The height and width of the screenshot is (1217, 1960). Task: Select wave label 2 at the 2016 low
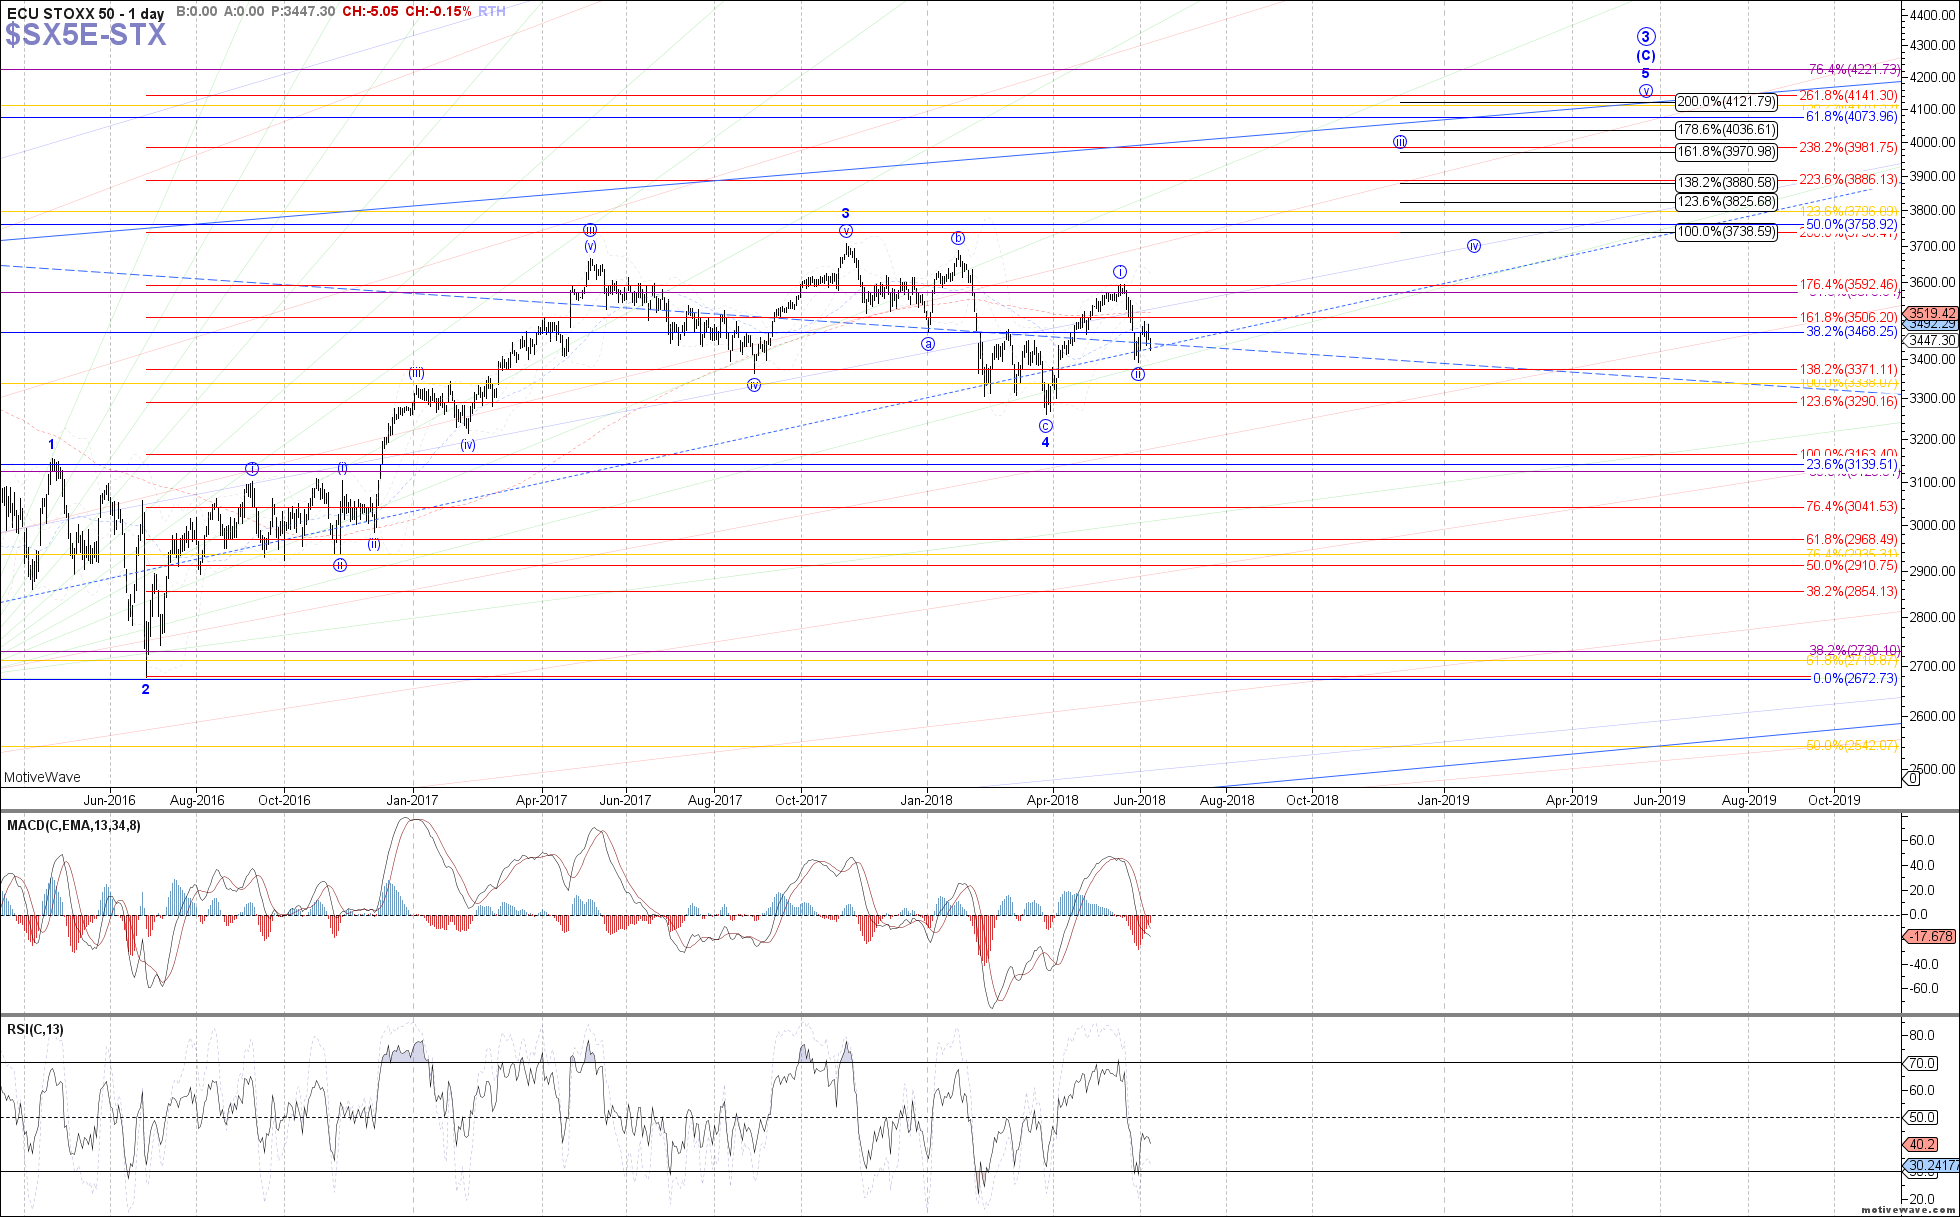[146, 689]
